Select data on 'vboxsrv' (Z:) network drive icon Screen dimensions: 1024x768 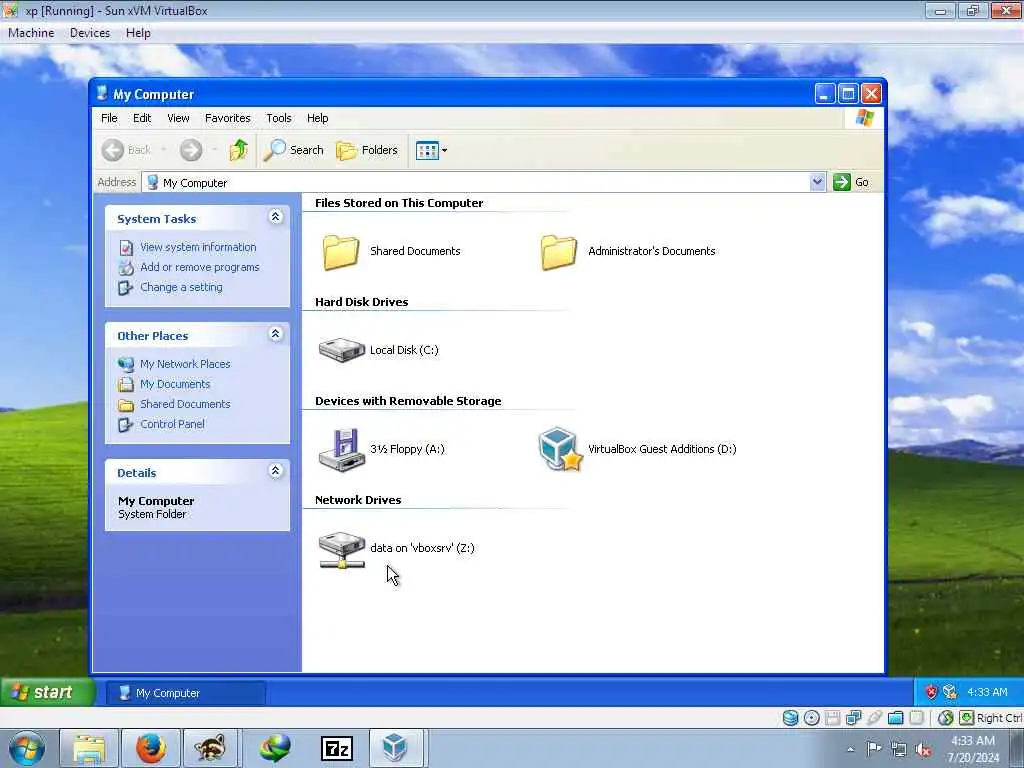[342, 549]
